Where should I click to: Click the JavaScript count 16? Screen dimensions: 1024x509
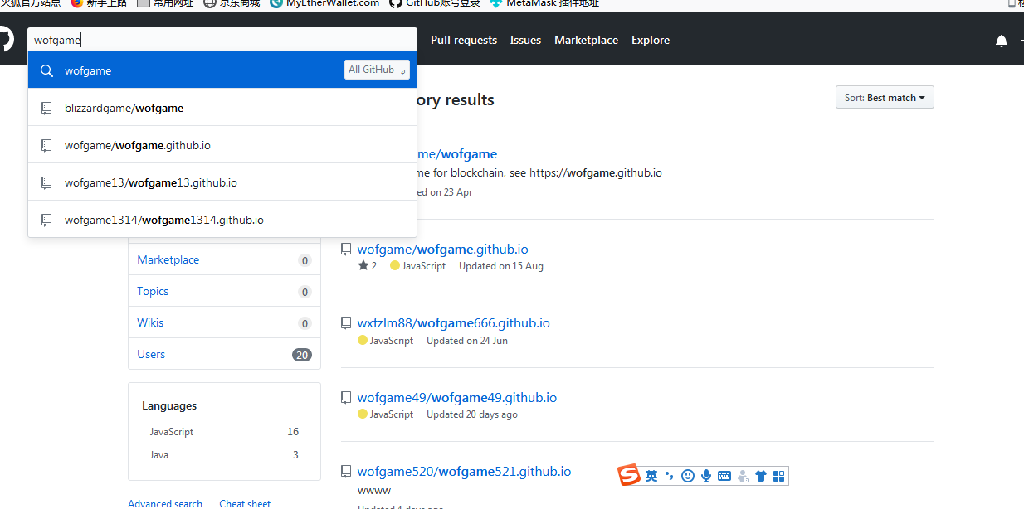click(x=293, y=432)
